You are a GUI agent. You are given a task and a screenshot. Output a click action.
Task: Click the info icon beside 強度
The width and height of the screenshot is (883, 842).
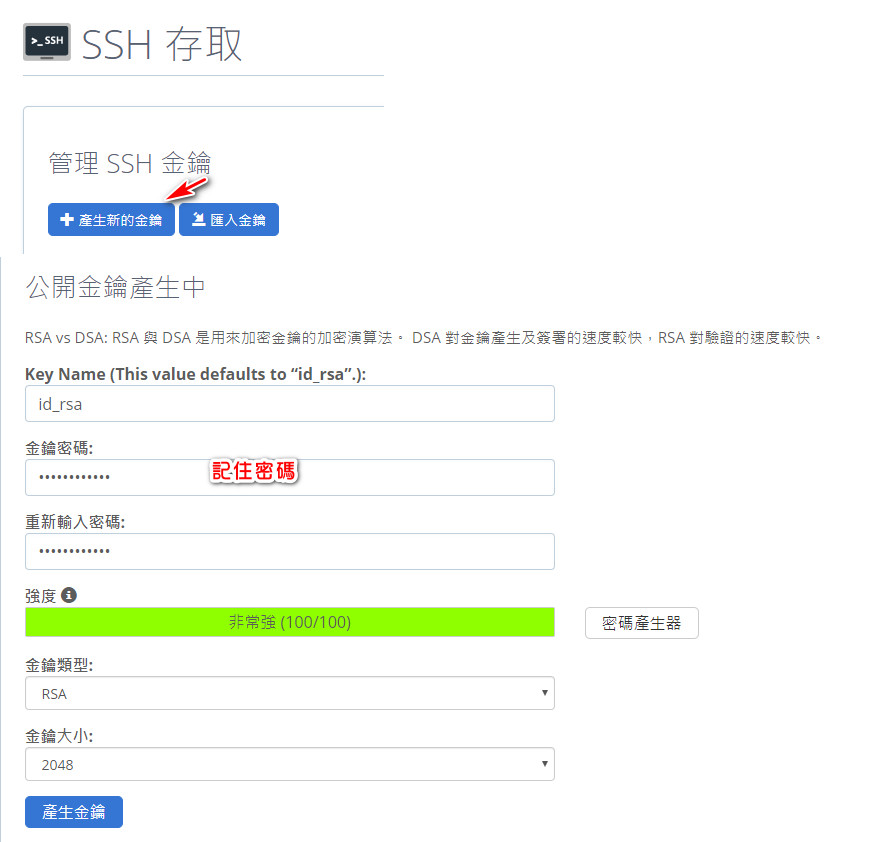point(69,595)
